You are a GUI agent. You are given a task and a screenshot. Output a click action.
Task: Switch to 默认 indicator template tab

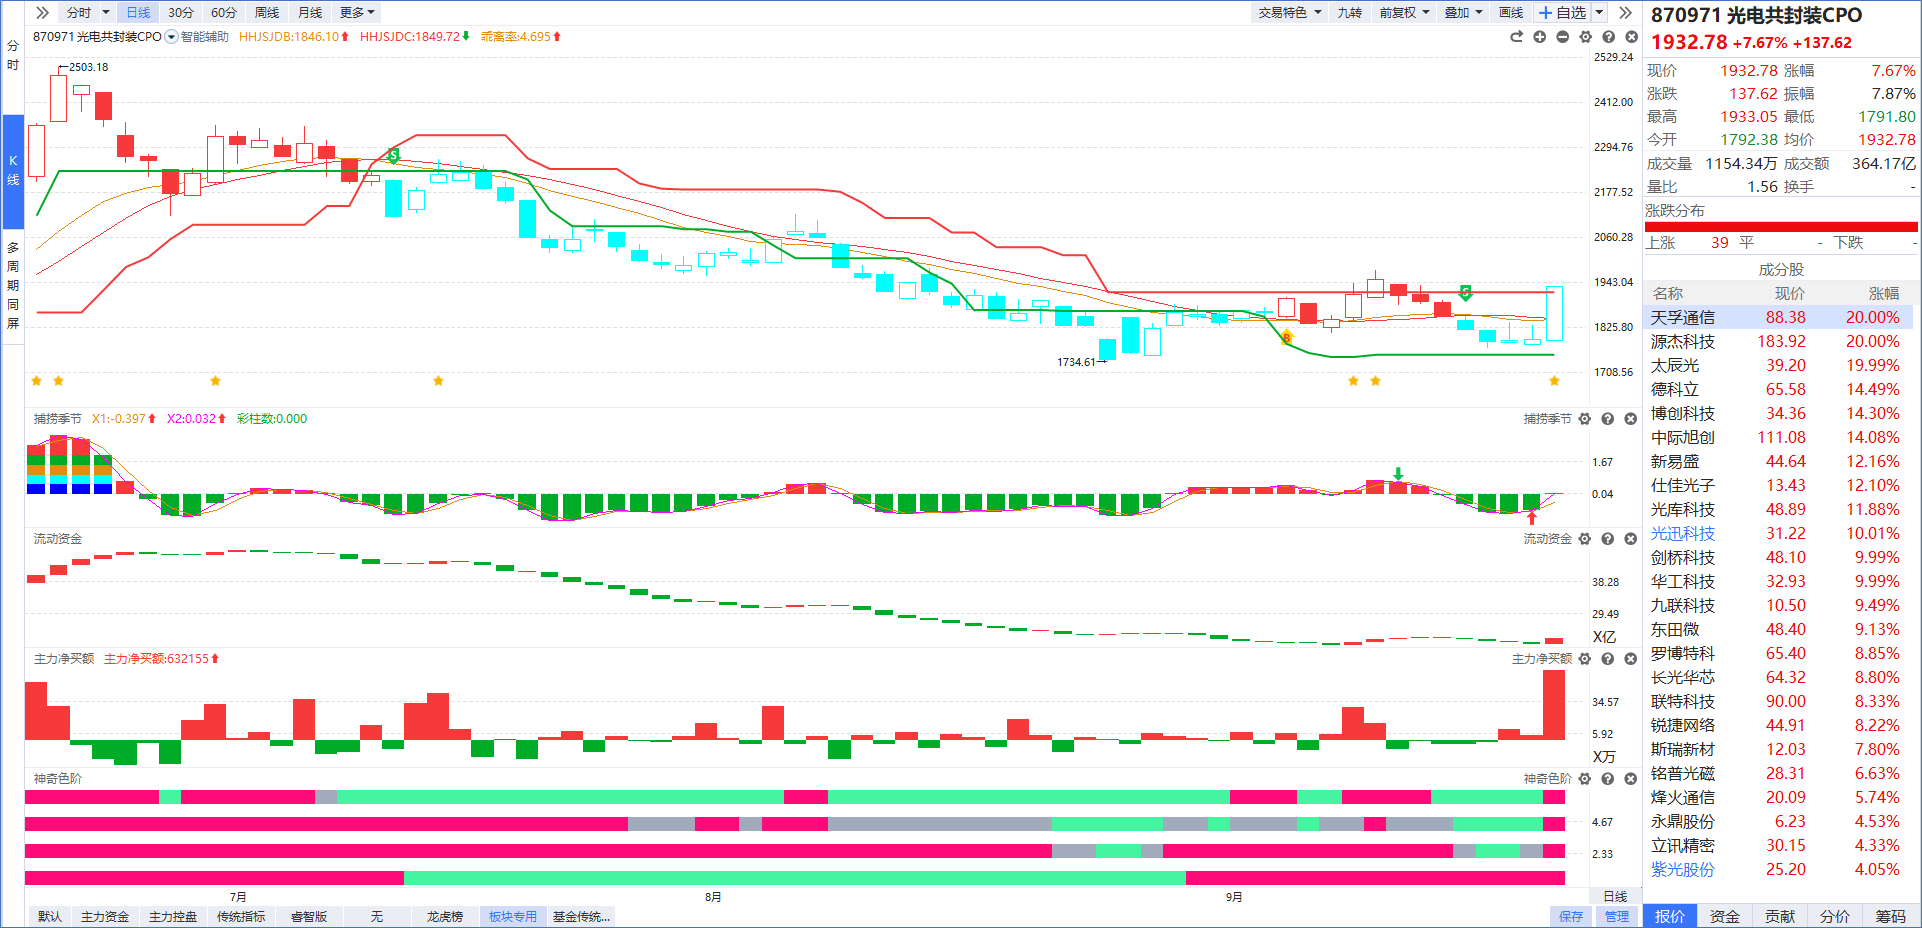tap(50, 916)
